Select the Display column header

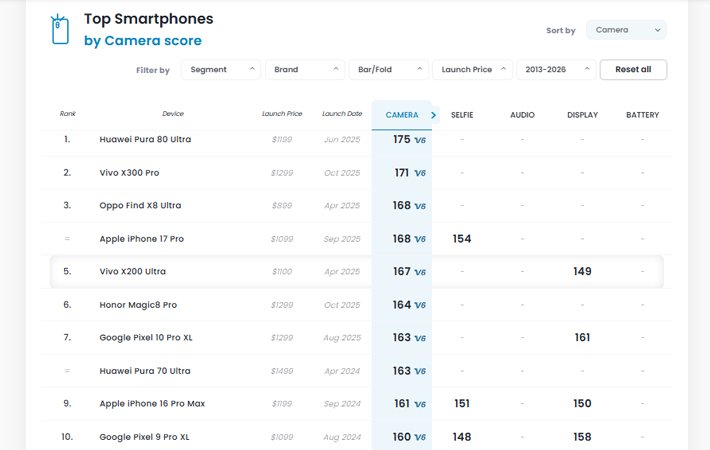(x=582, y=115)
